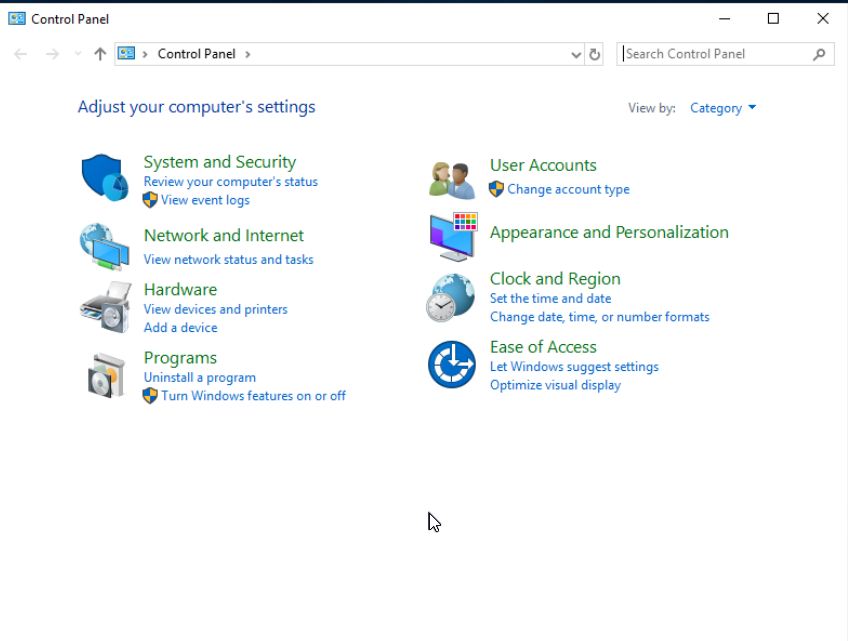
Task: Open View event logs link
Action: 205,200
